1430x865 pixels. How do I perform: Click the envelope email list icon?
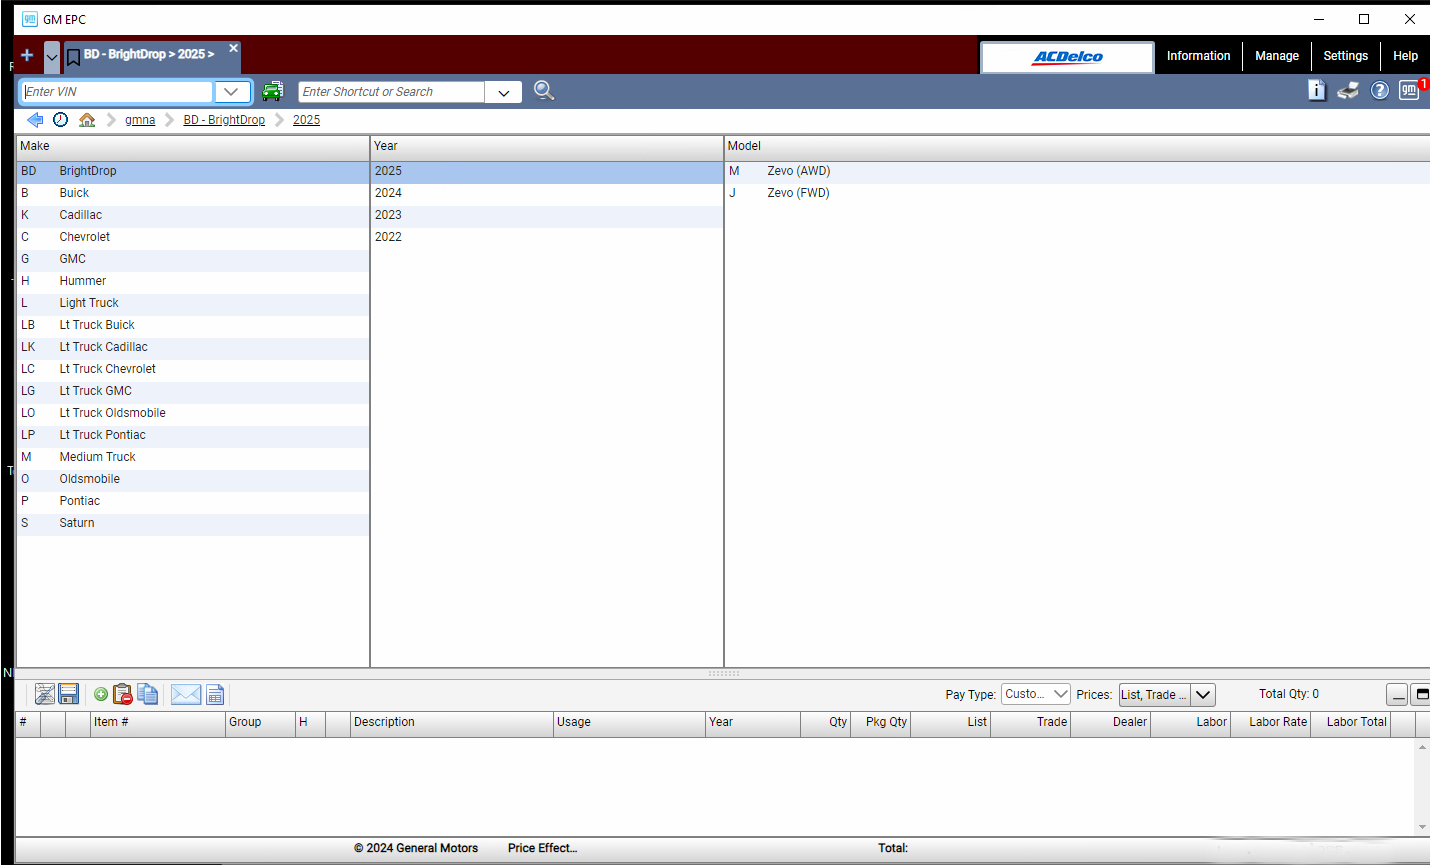pos(186,694)
